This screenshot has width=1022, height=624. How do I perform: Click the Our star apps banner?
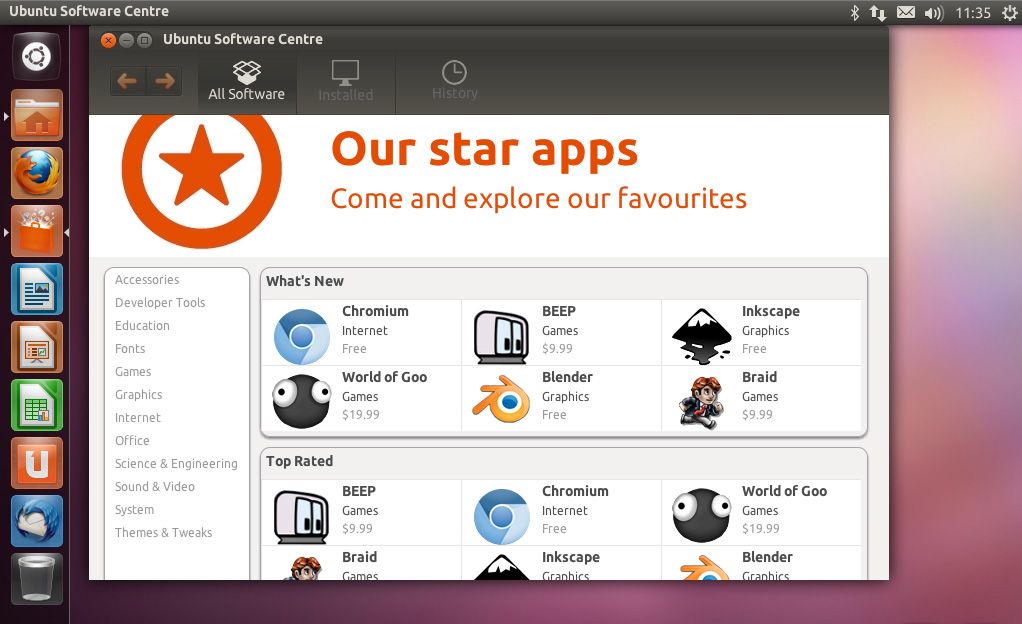[x=489, y=186]
